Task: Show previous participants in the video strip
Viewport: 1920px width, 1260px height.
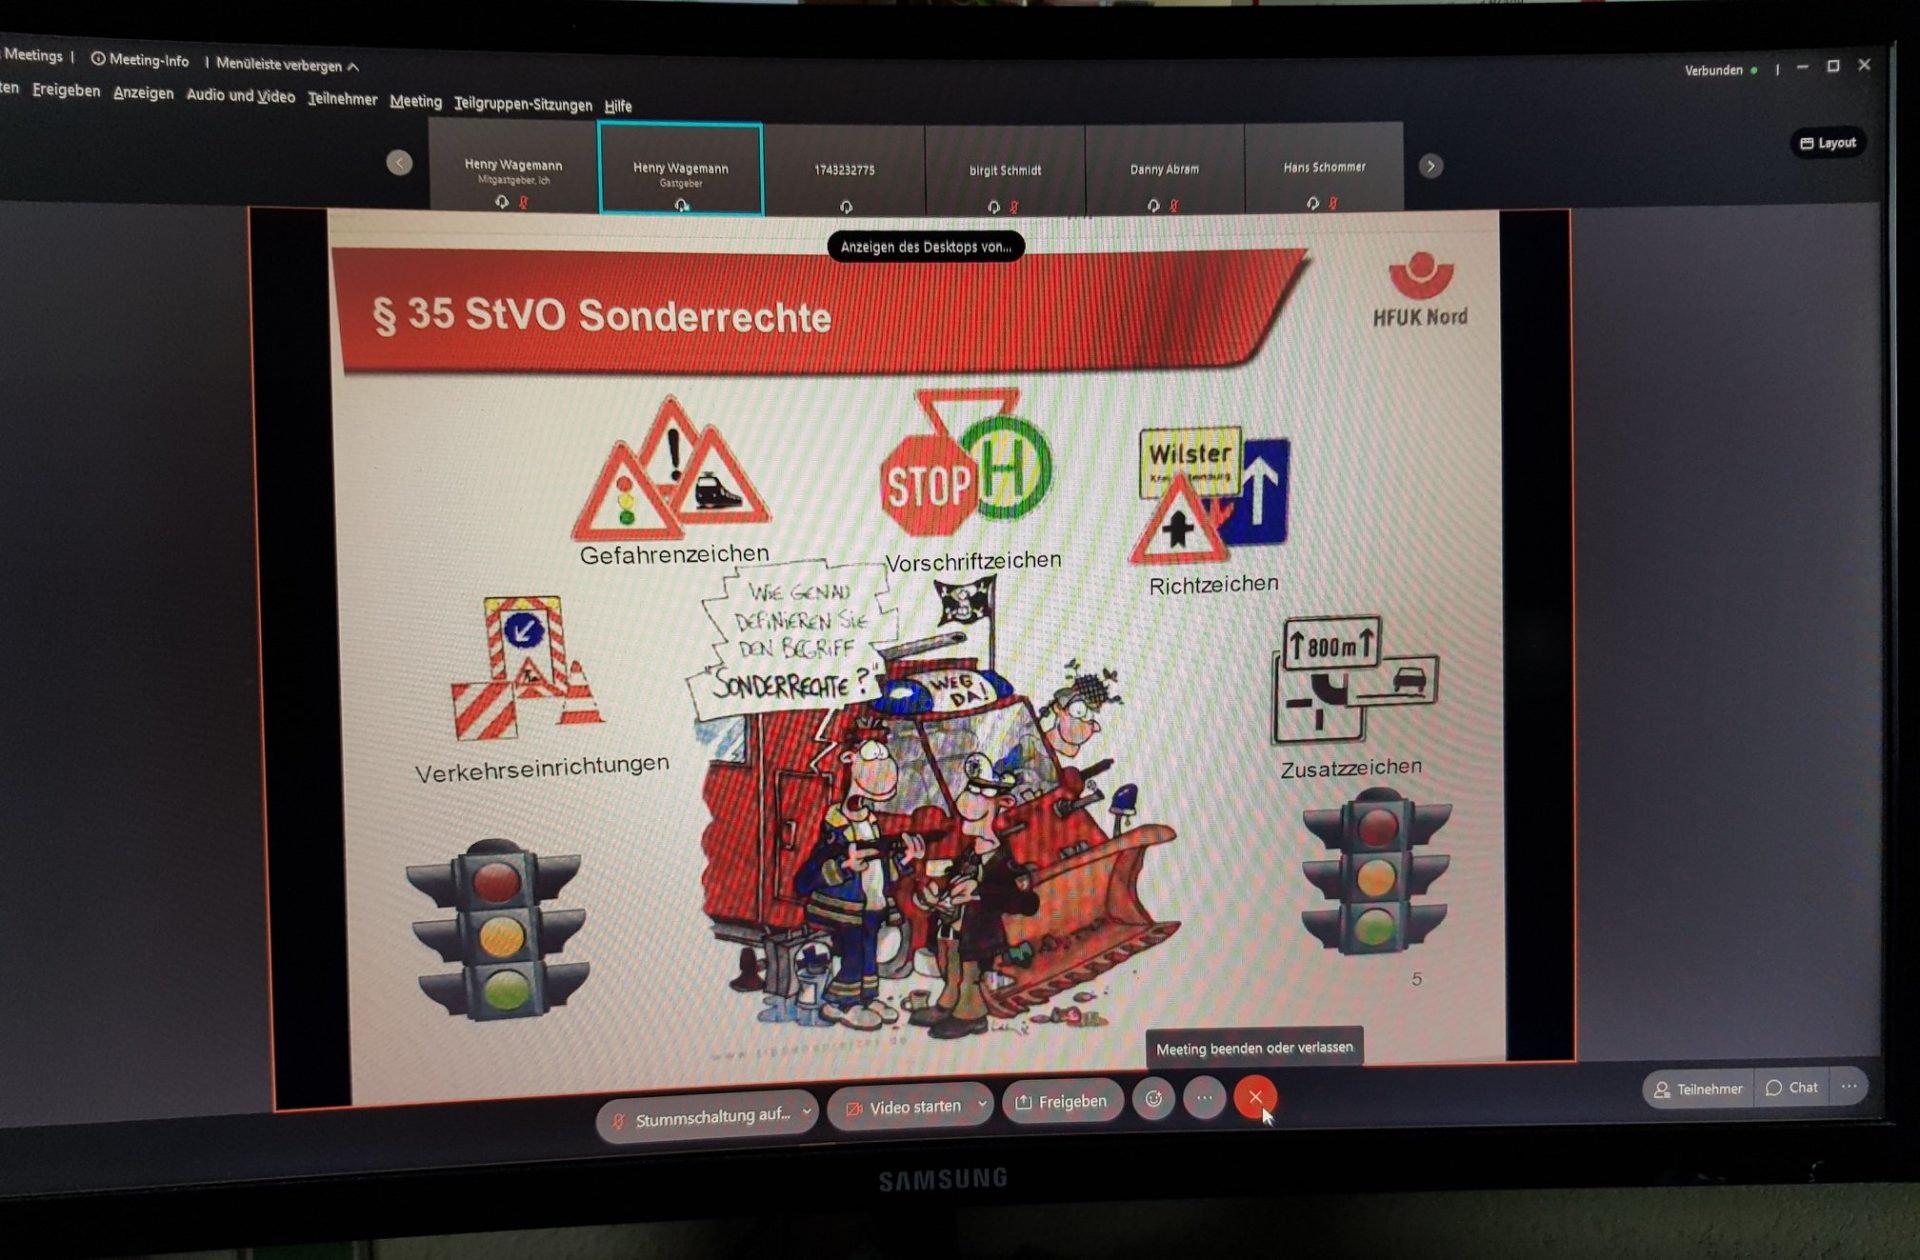Action: pyautogui.click(x=399, y=163)
